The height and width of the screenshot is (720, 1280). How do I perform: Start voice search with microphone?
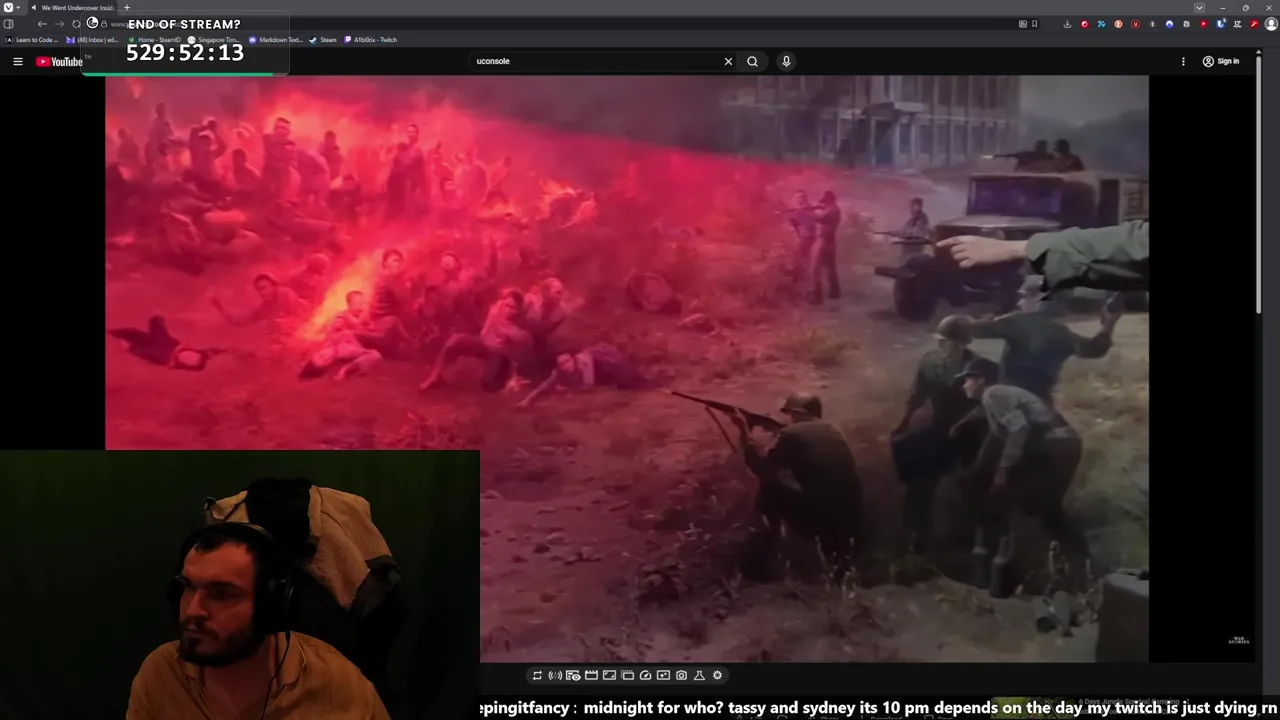786,61
